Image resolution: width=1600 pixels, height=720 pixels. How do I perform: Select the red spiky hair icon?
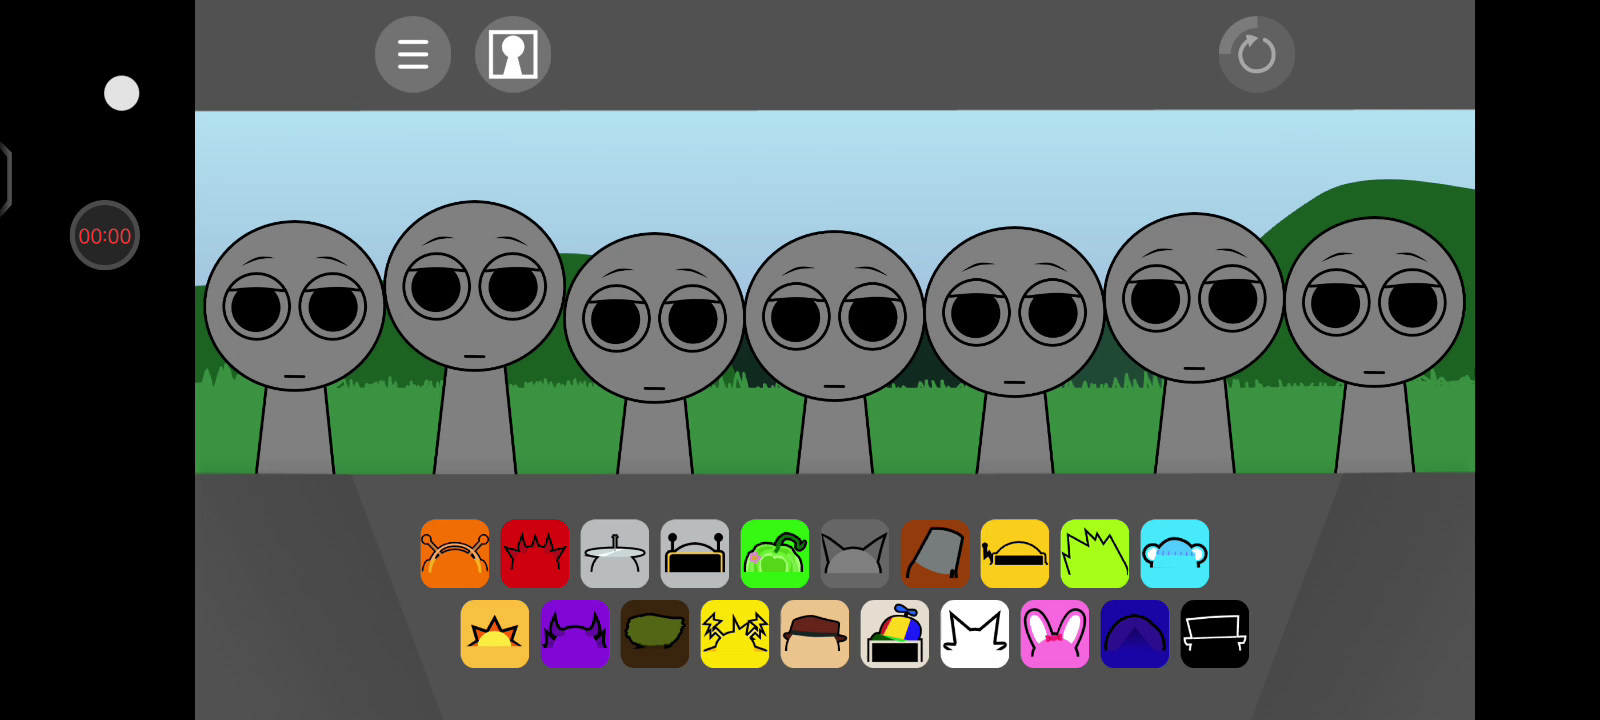pyautogui.click(x=535, y=554)
